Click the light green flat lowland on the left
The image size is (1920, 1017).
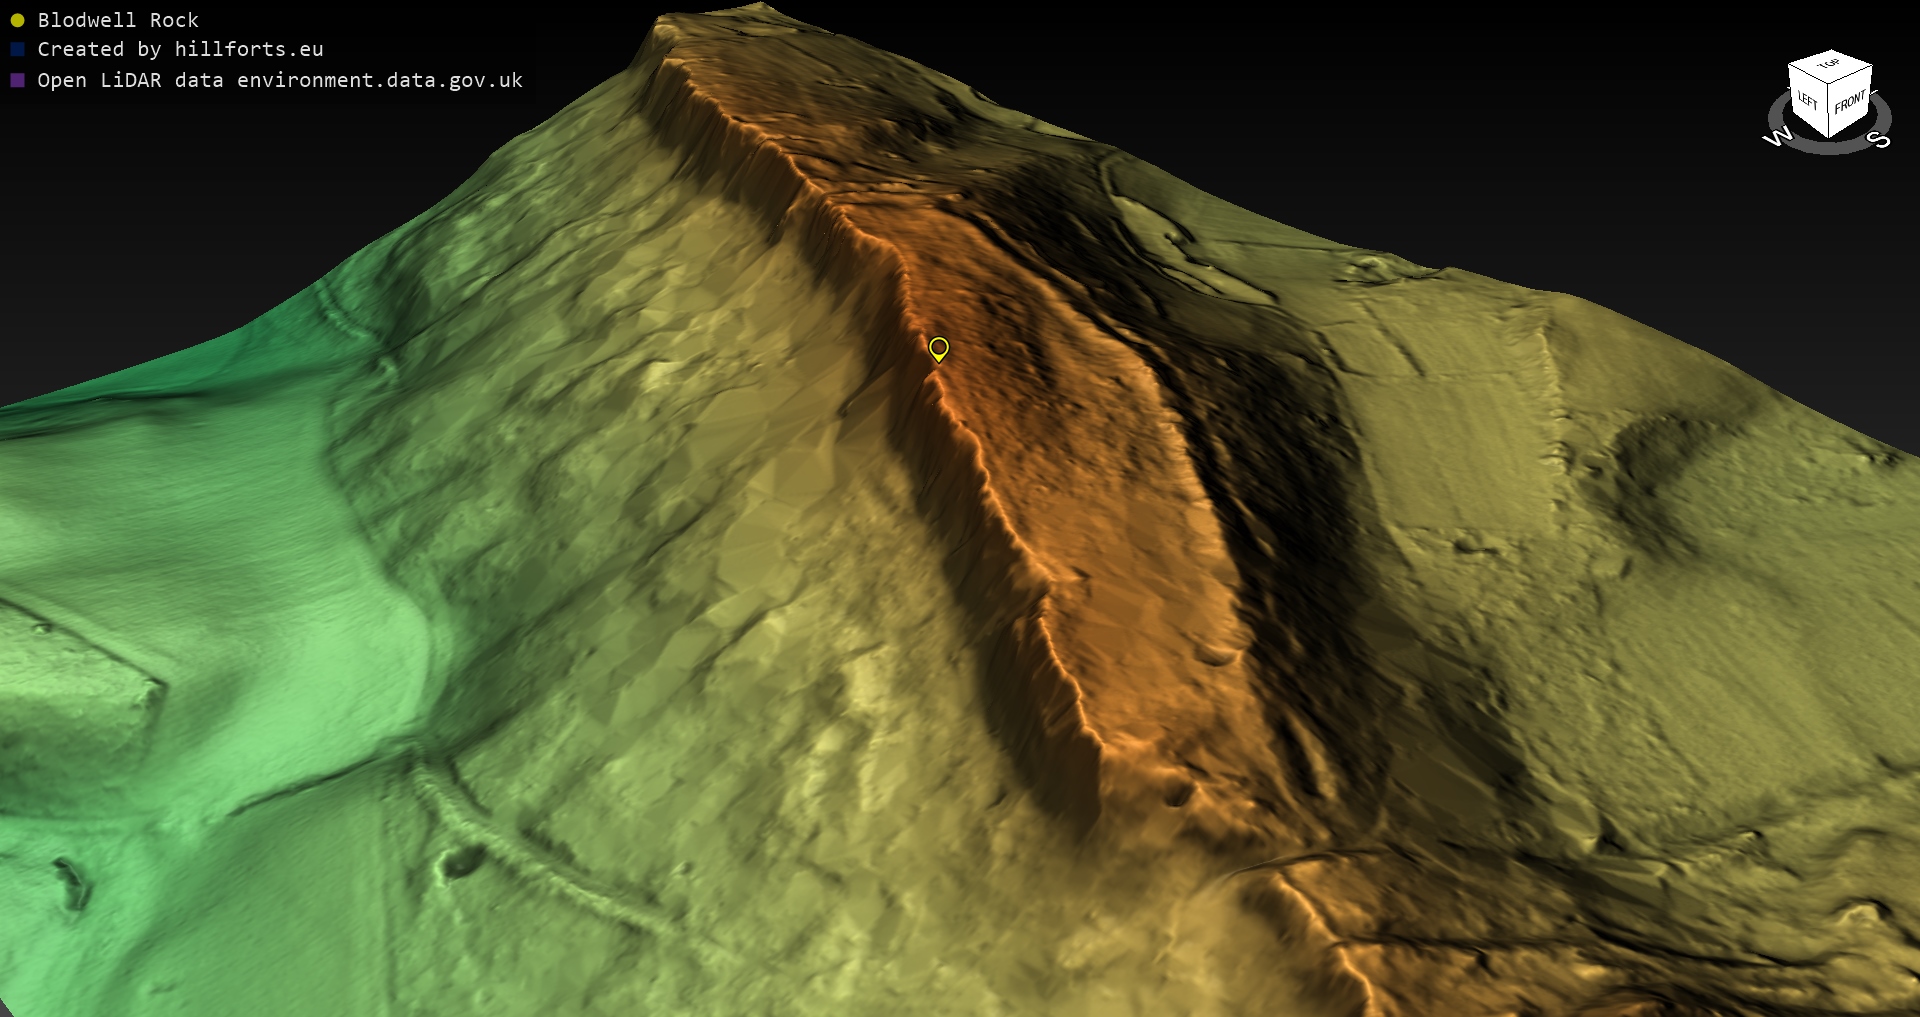(250, 560)
